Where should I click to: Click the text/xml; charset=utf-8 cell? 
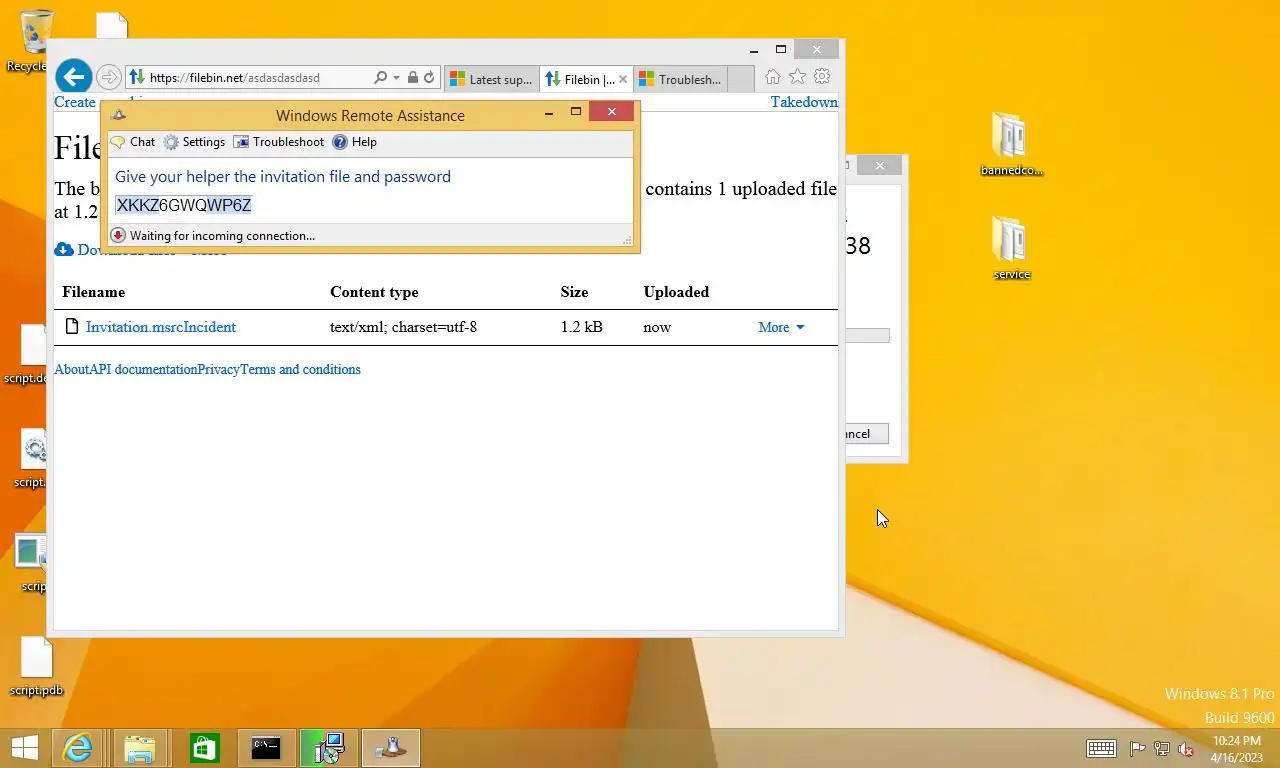[x=403, y=327]
